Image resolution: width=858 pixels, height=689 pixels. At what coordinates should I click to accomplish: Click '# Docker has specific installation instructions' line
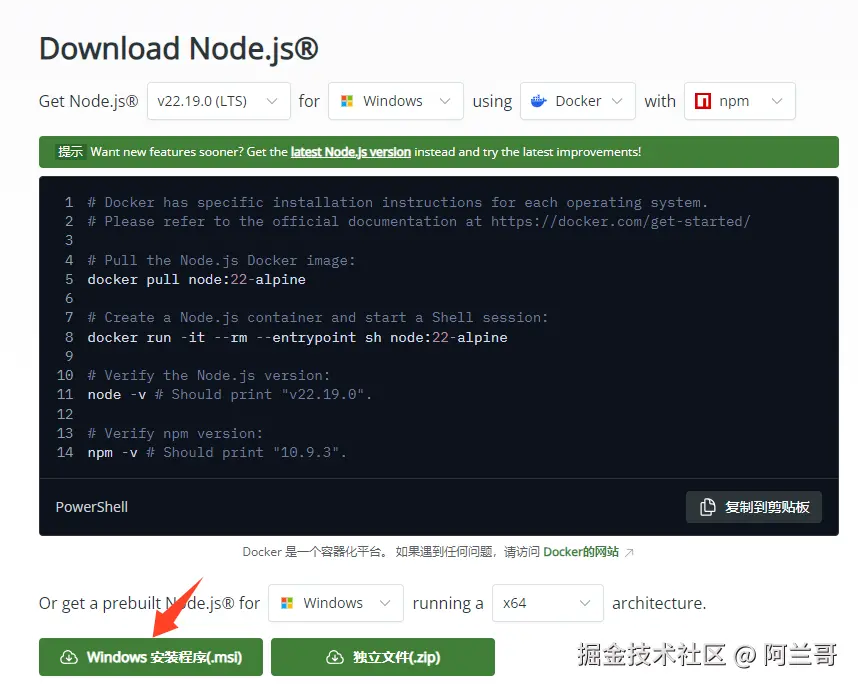coord(397,202)
